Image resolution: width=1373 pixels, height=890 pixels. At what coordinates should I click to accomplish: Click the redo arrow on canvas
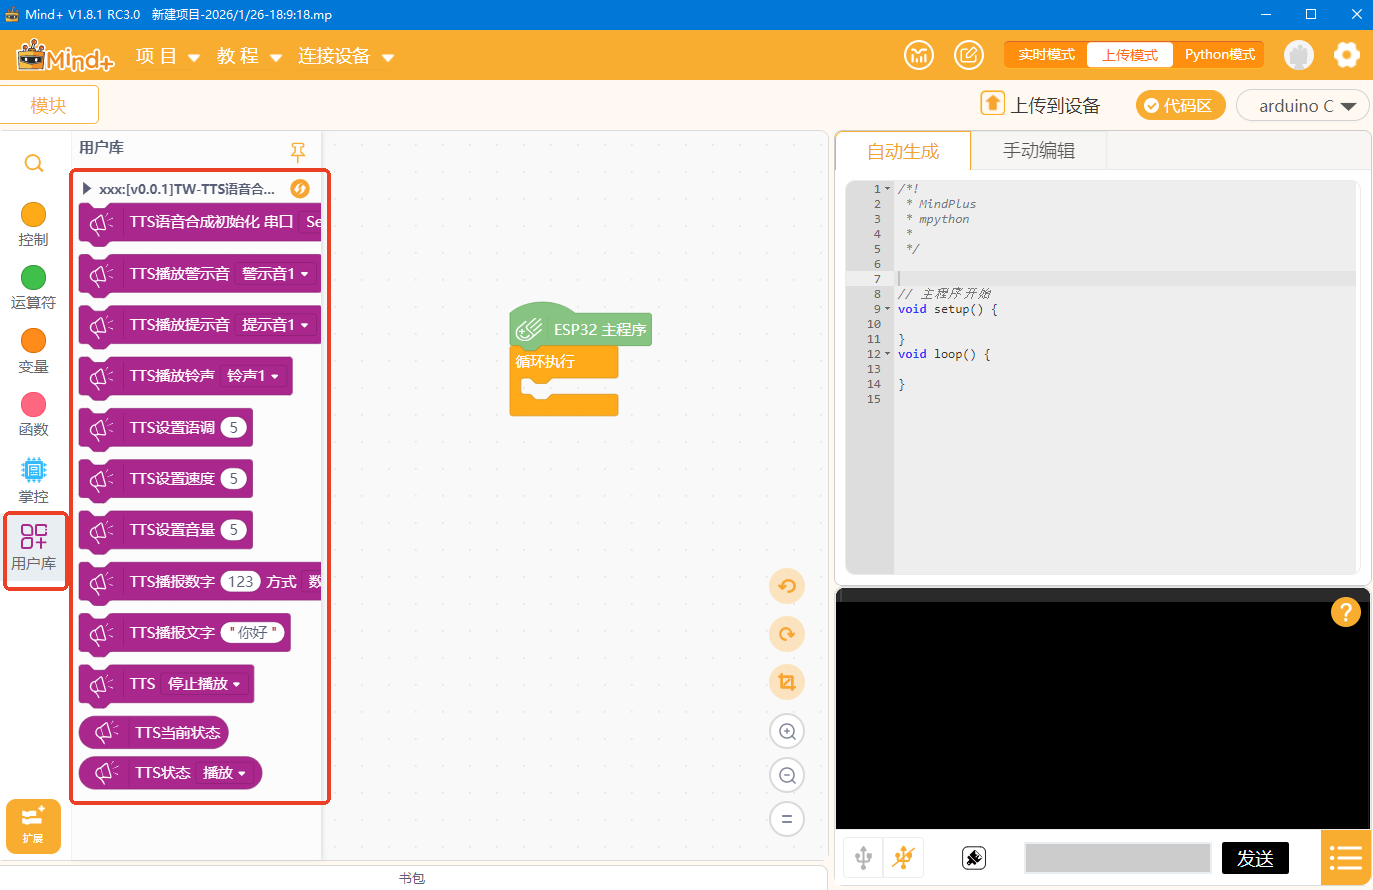[787, 634]
